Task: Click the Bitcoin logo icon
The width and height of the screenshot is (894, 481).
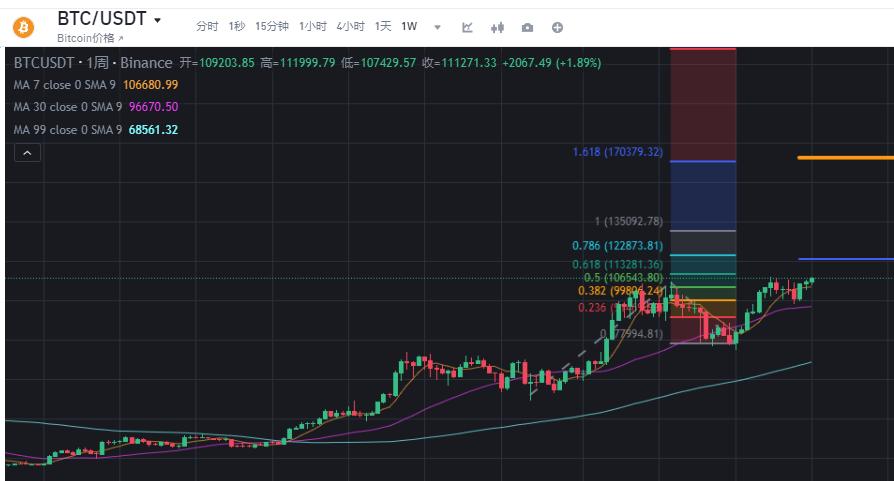Action: 22,27
